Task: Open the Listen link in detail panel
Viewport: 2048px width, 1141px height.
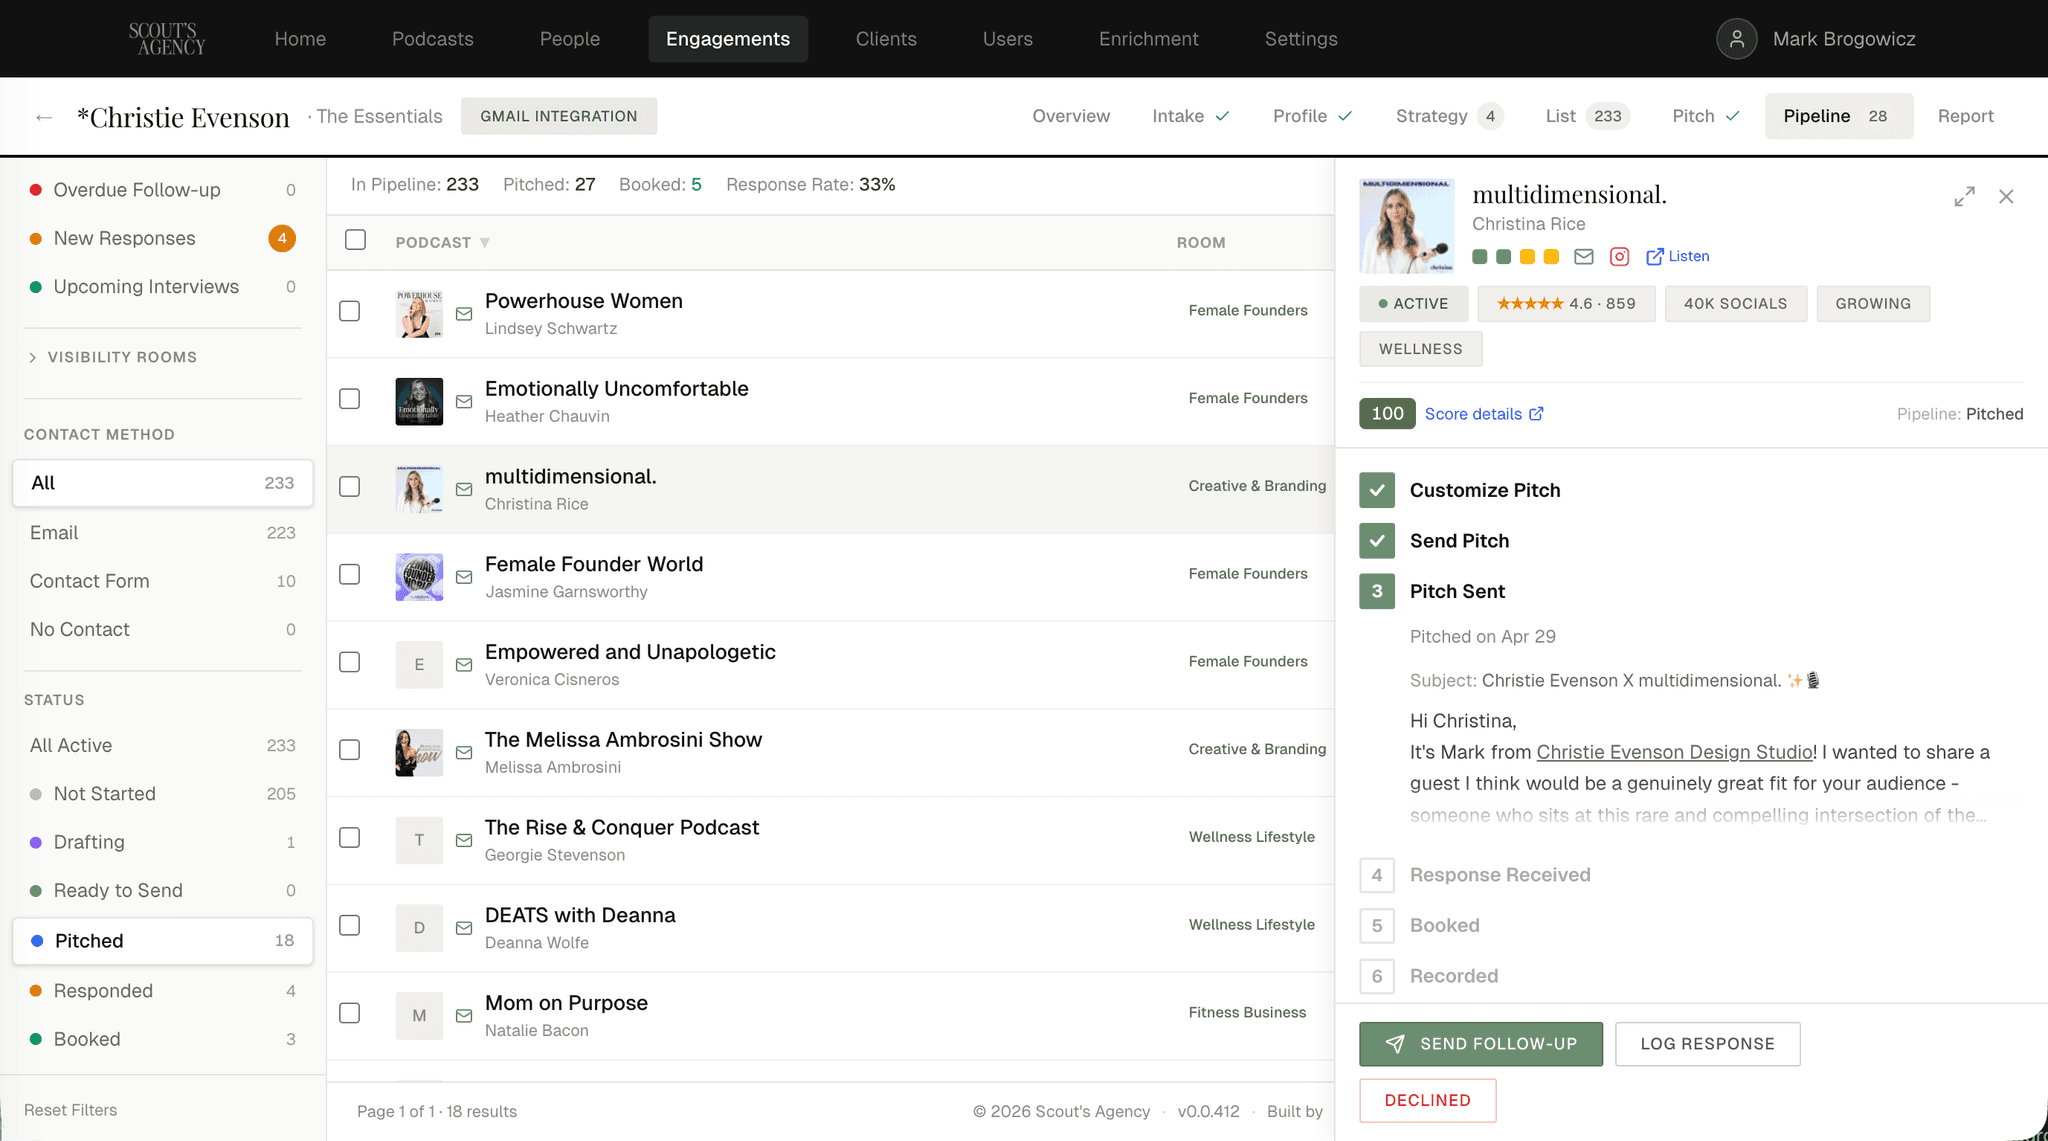Action: (x=1678, y=256)
